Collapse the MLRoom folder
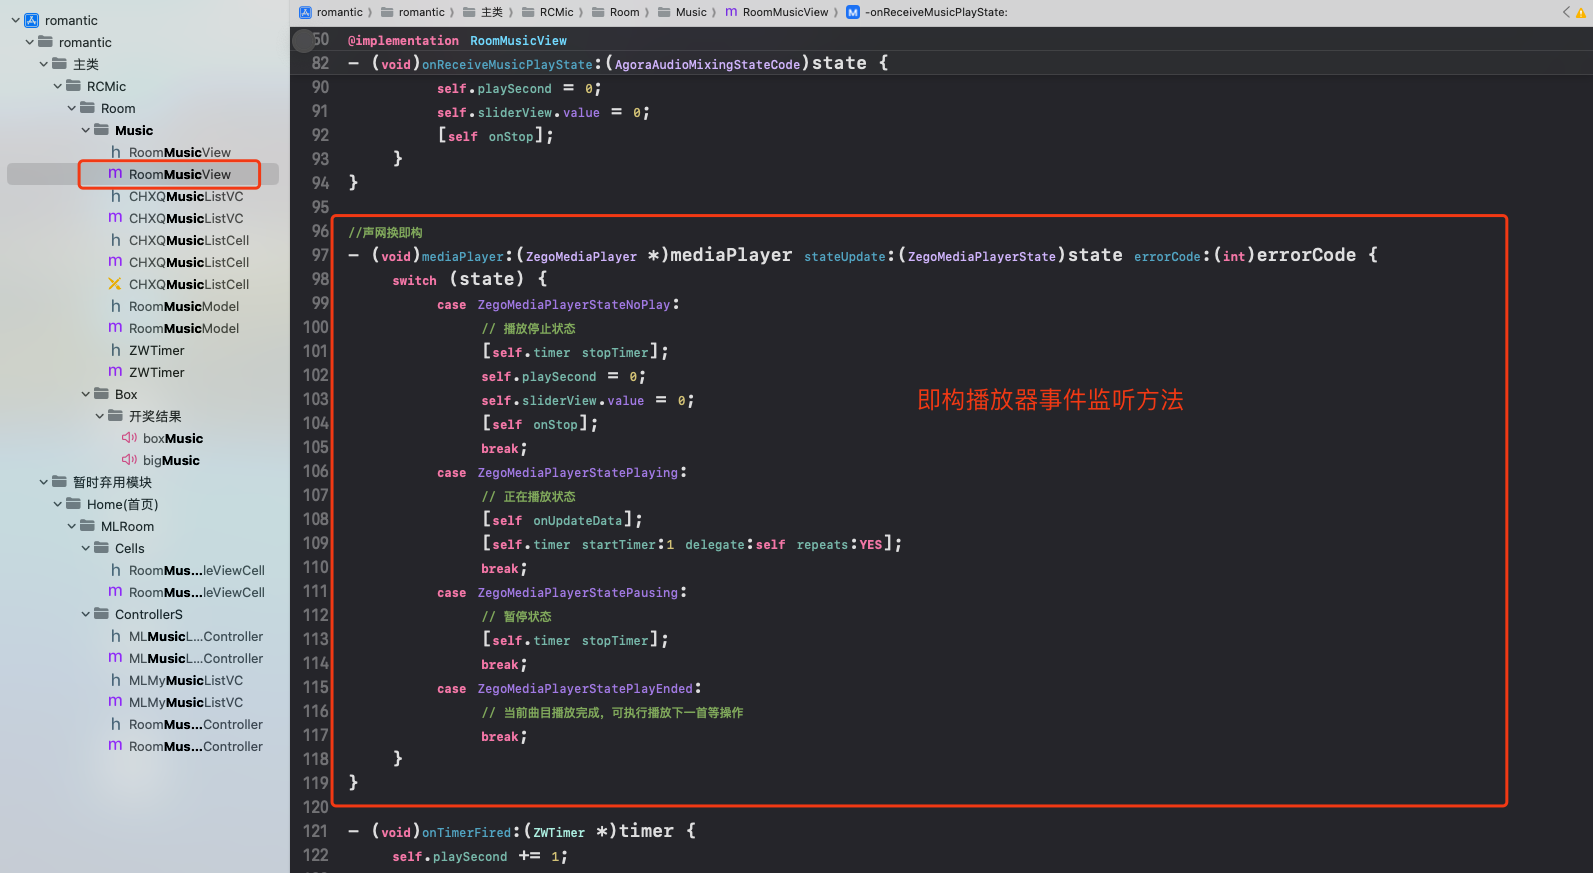The height and width of the screenshot is (873, 1593). click(71, 526)
